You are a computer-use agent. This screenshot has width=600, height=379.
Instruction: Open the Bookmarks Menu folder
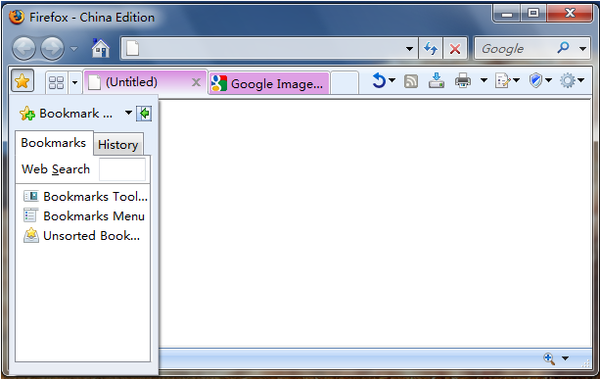pyautogui.click(x=84, y=216)
